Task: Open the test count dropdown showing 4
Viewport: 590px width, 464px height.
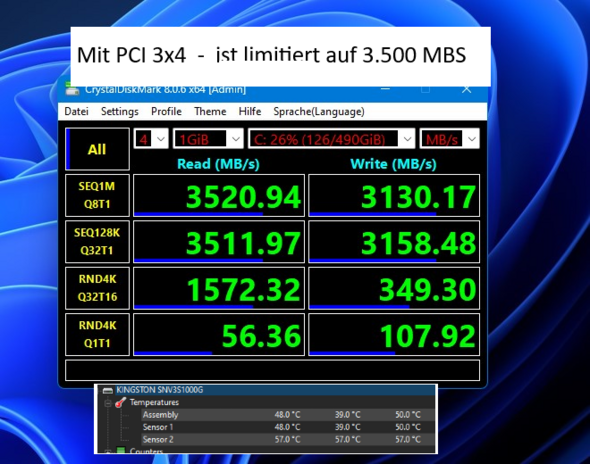Action: point(151,139)
